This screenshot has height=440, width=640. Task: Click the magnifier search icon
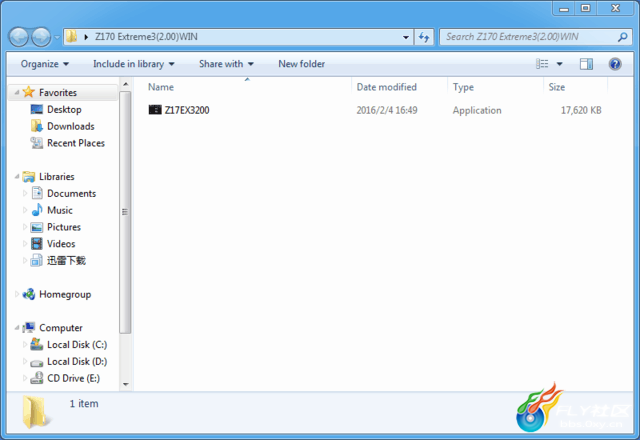[x=622, y=37]
